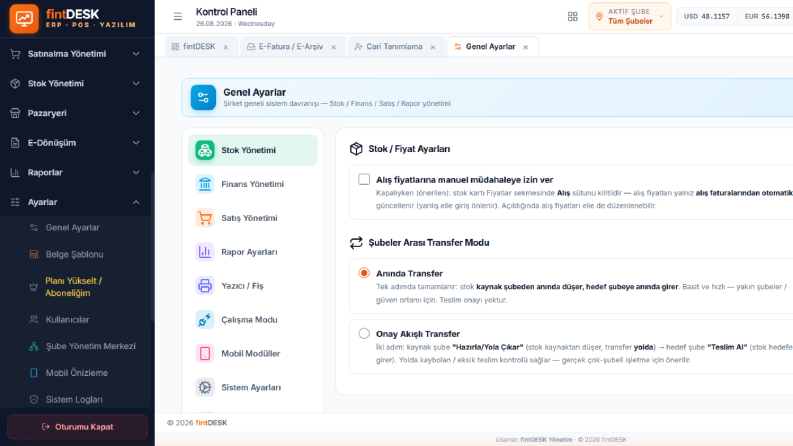Click USD 48.1157 exchange rate

coord(707,17)
